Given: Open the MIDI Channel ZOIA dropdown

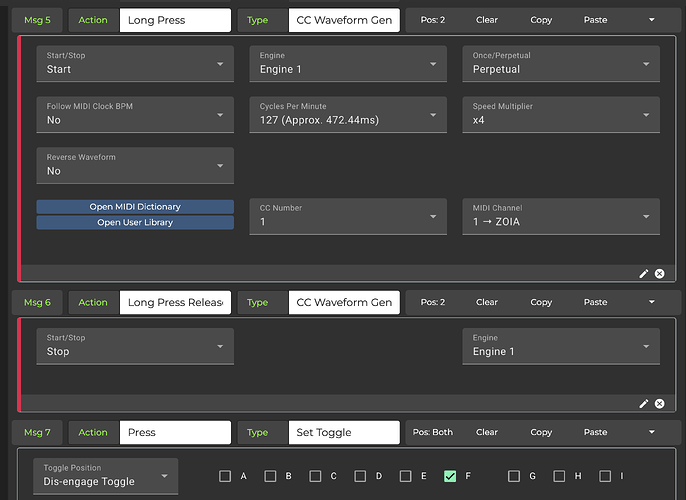Looking at the screenshot, I should (x=560, y=216).
